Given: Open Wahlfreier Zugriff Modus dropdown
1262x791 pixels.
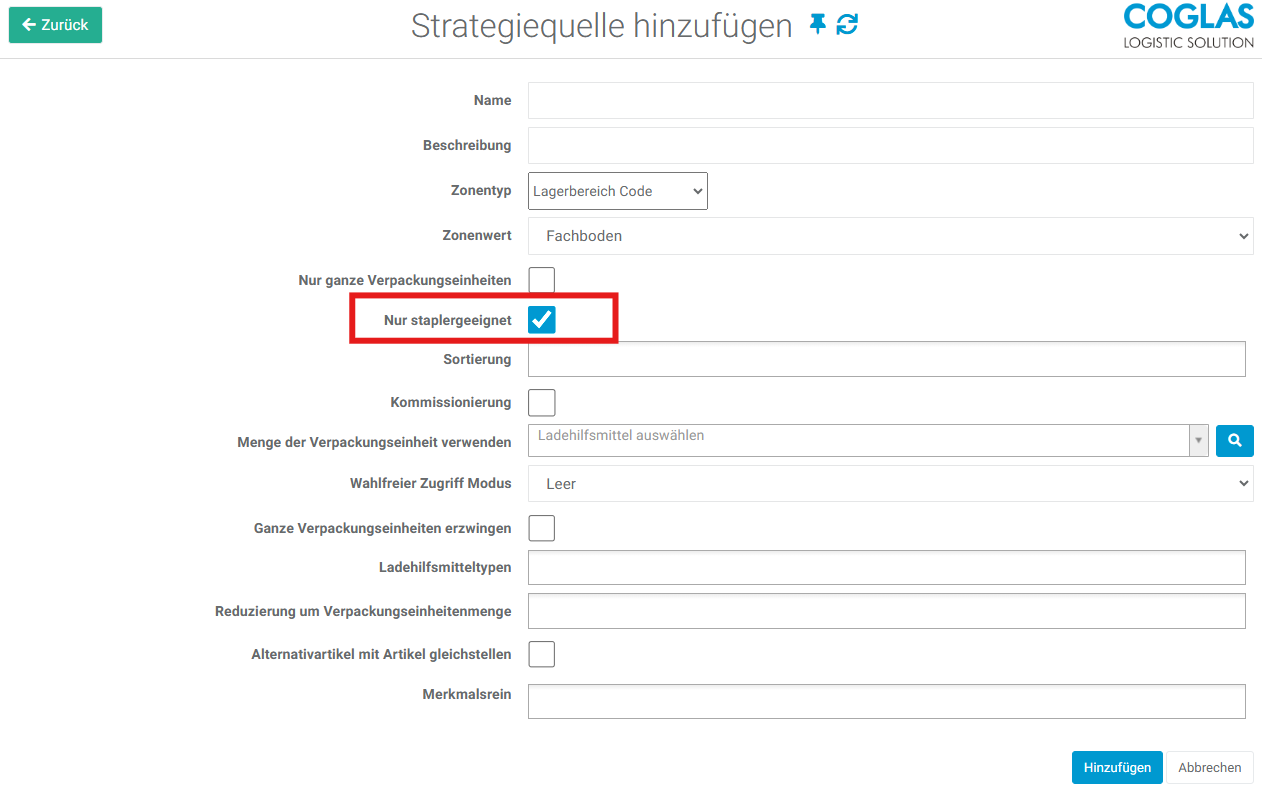Looking at the screenshot, I should point(890,483).
